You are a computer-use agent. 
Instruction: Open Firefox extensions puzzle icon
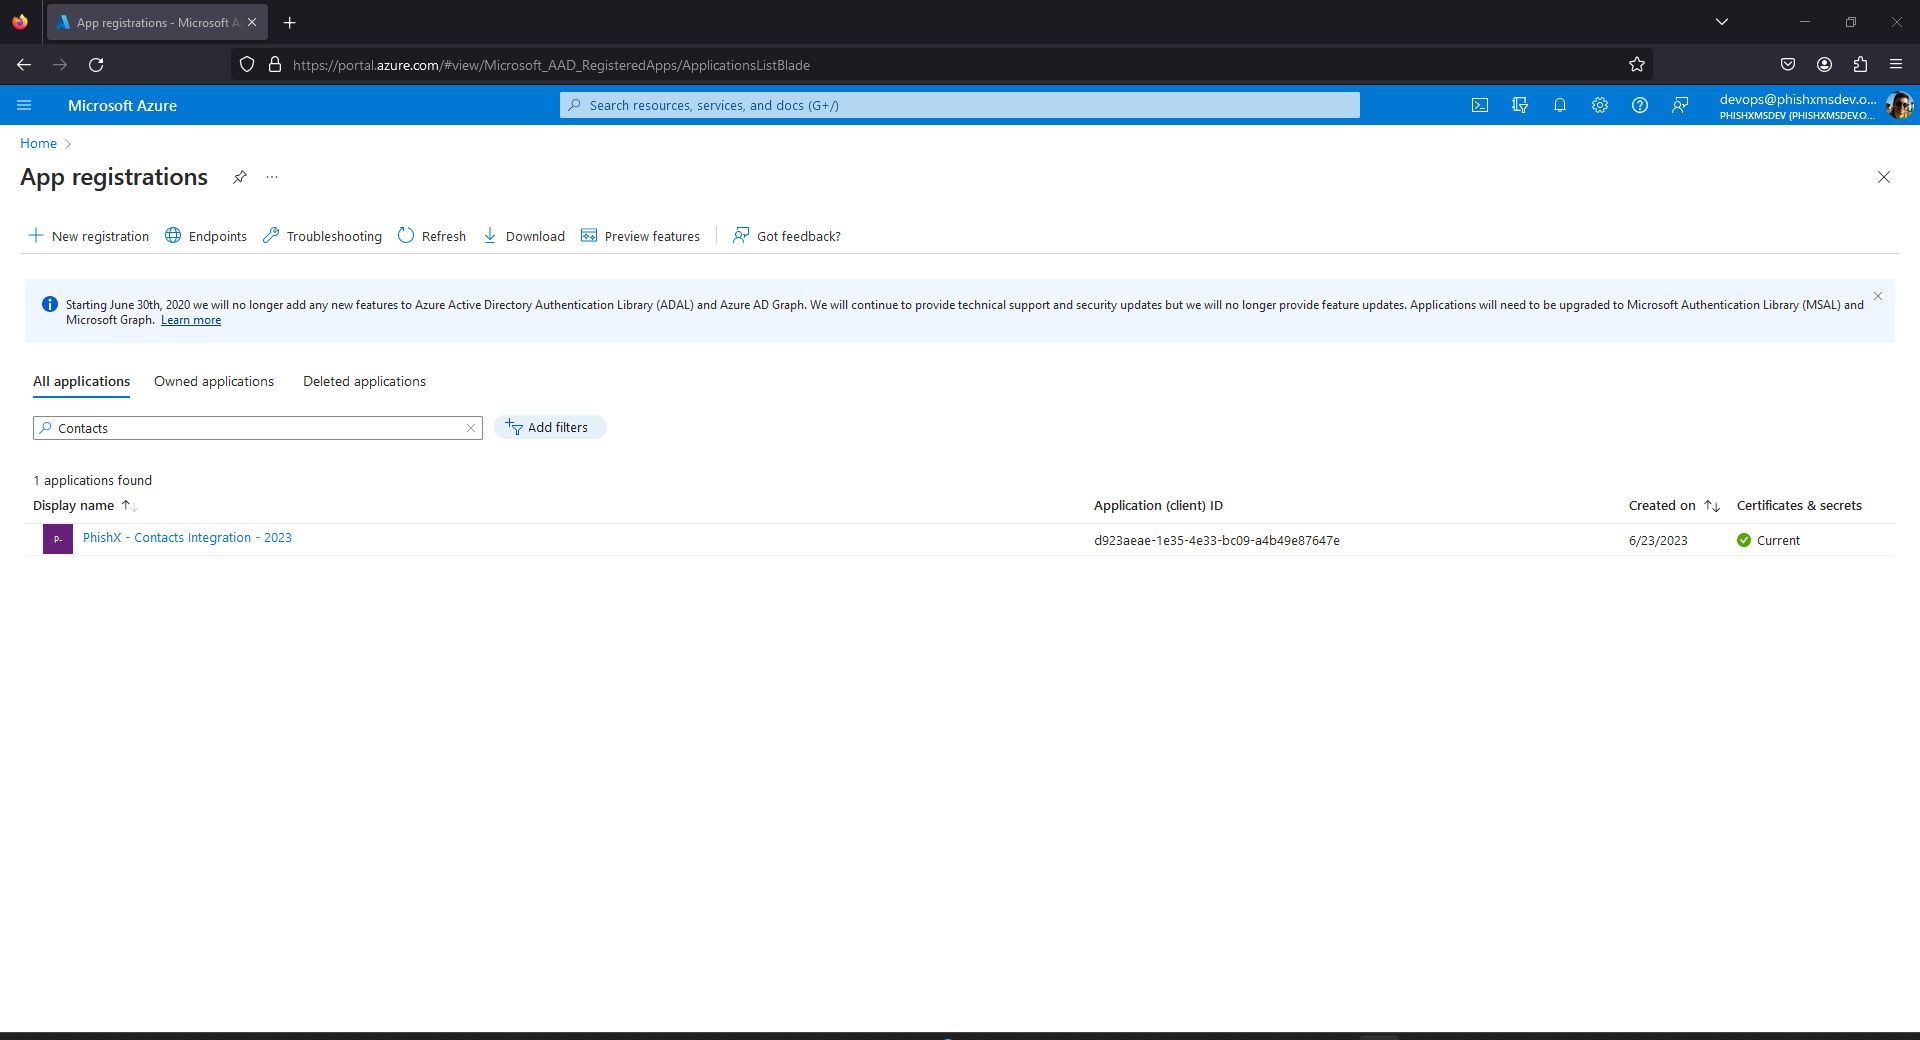click(1860, 64)
